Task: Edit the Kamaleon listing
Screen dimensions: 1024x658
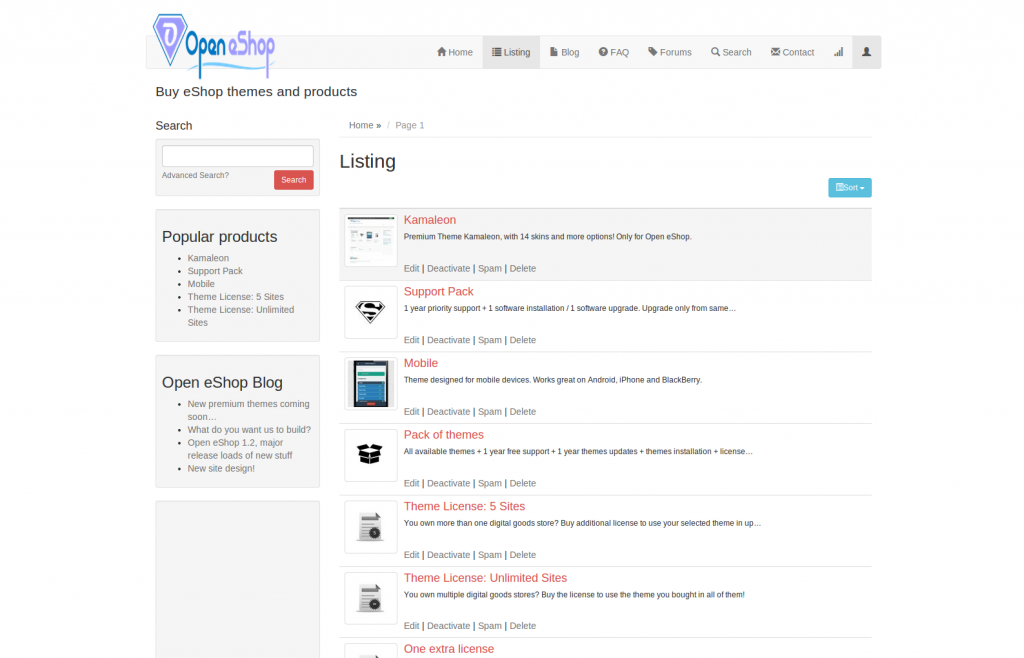Action: tap(411, 268)
